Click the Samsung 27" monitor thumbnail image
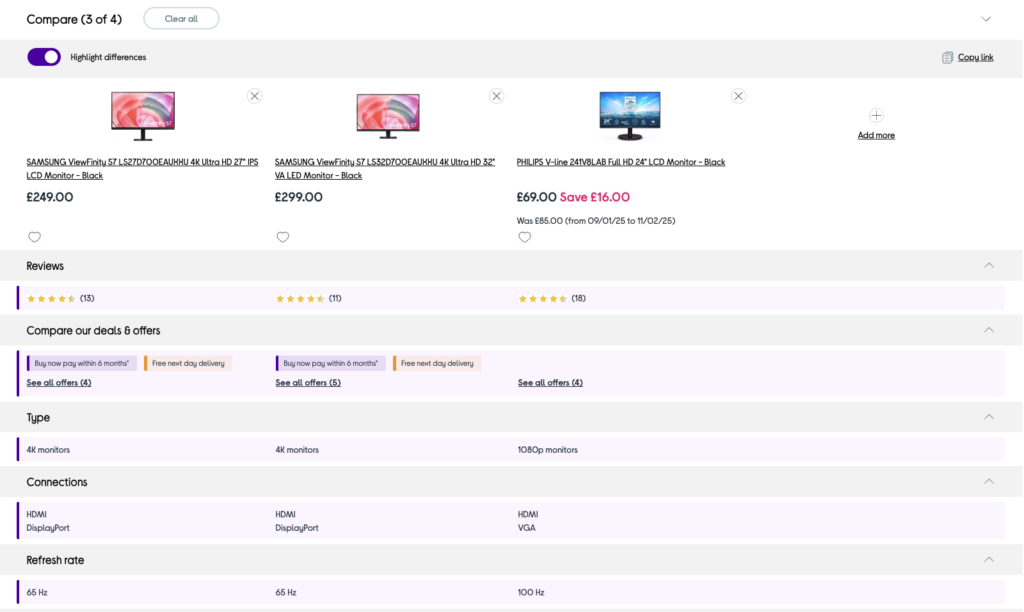This screenshot has width=1024, height=612. (x=143, y=116)
